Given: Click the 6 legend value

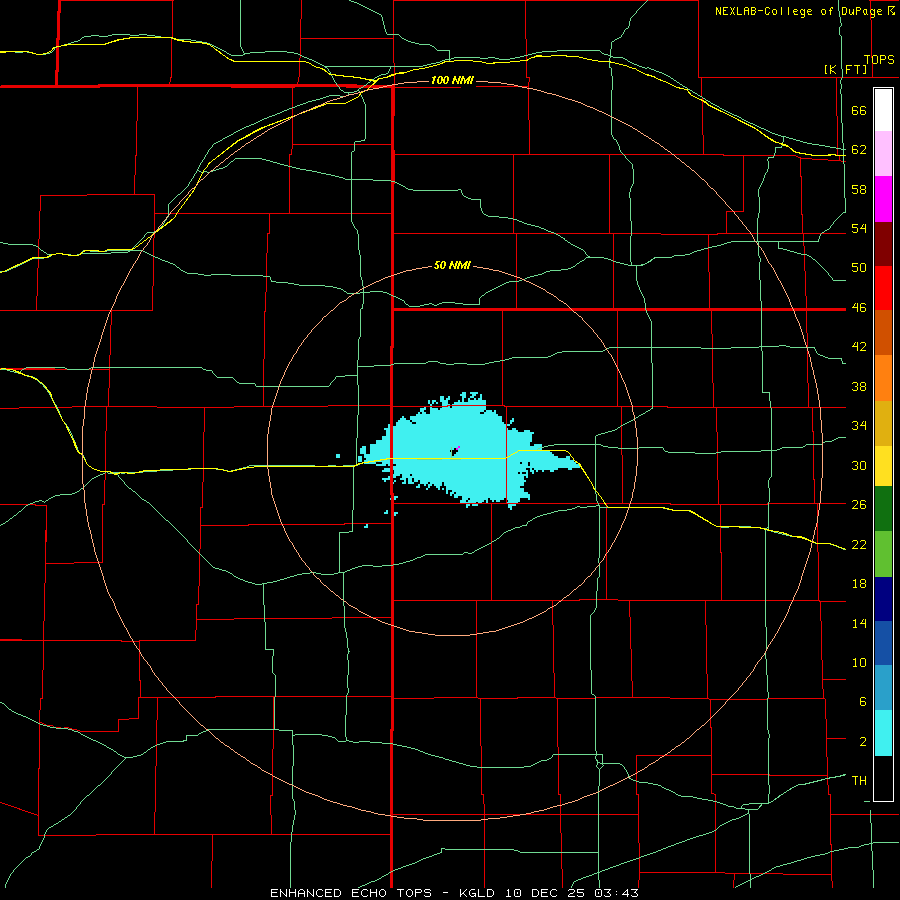Looking at the screenshot, I should click(863, 702).
